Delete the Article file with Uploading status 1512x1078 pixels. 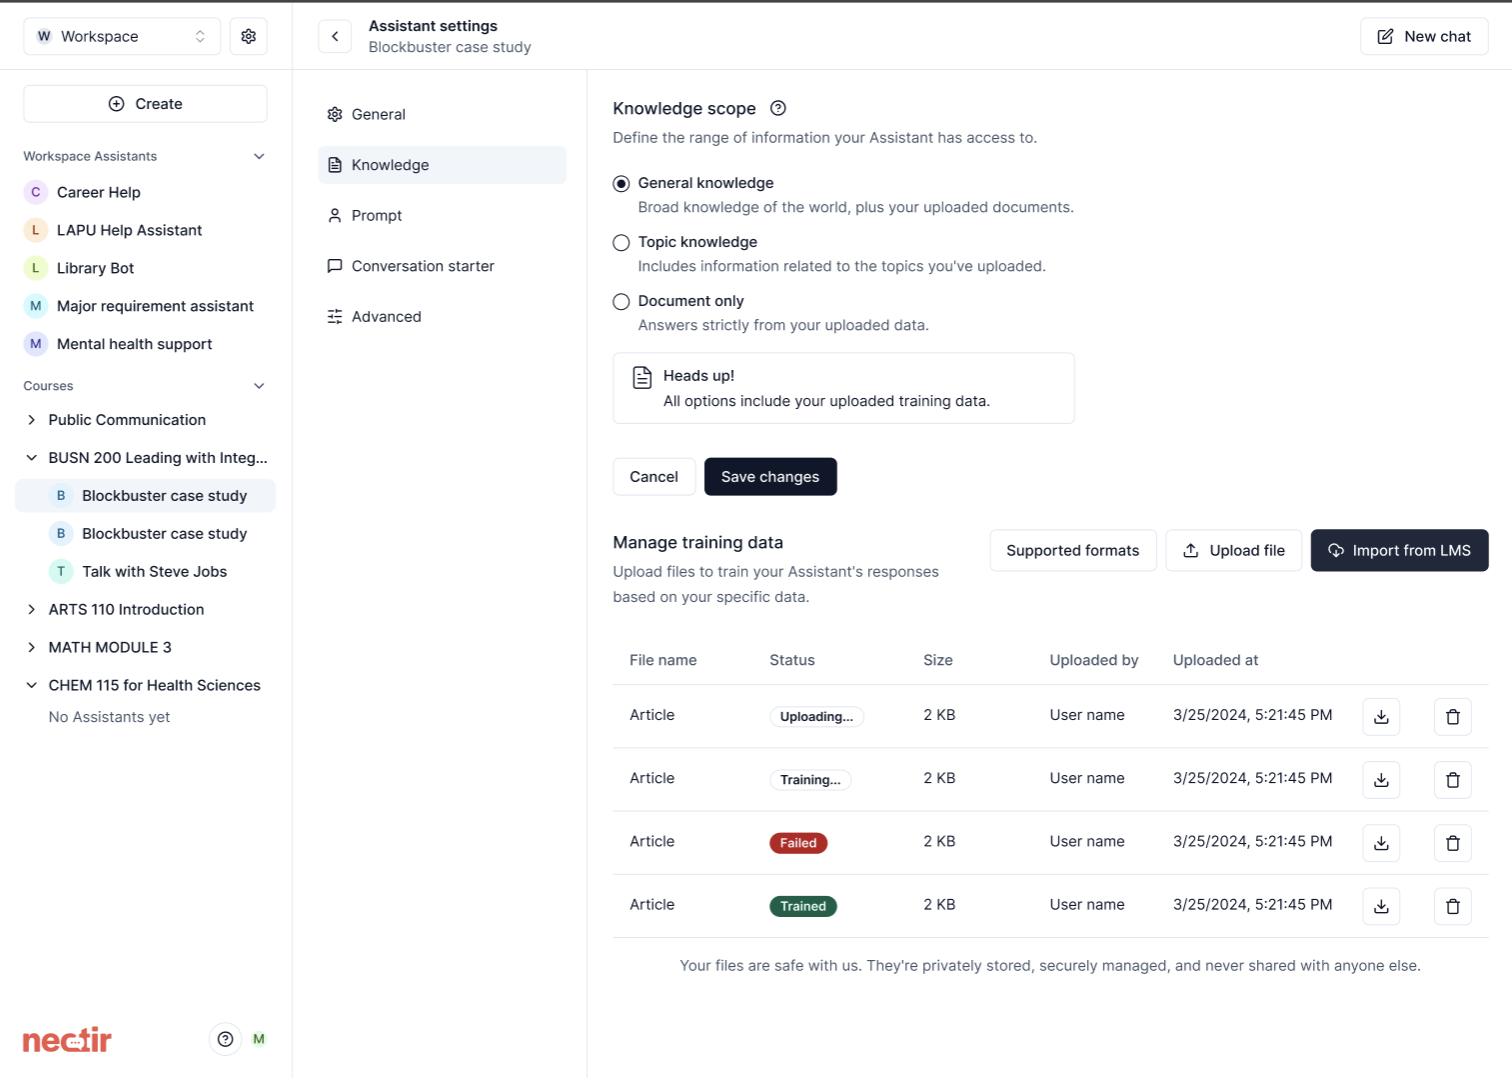click(x=1453, y=716)
